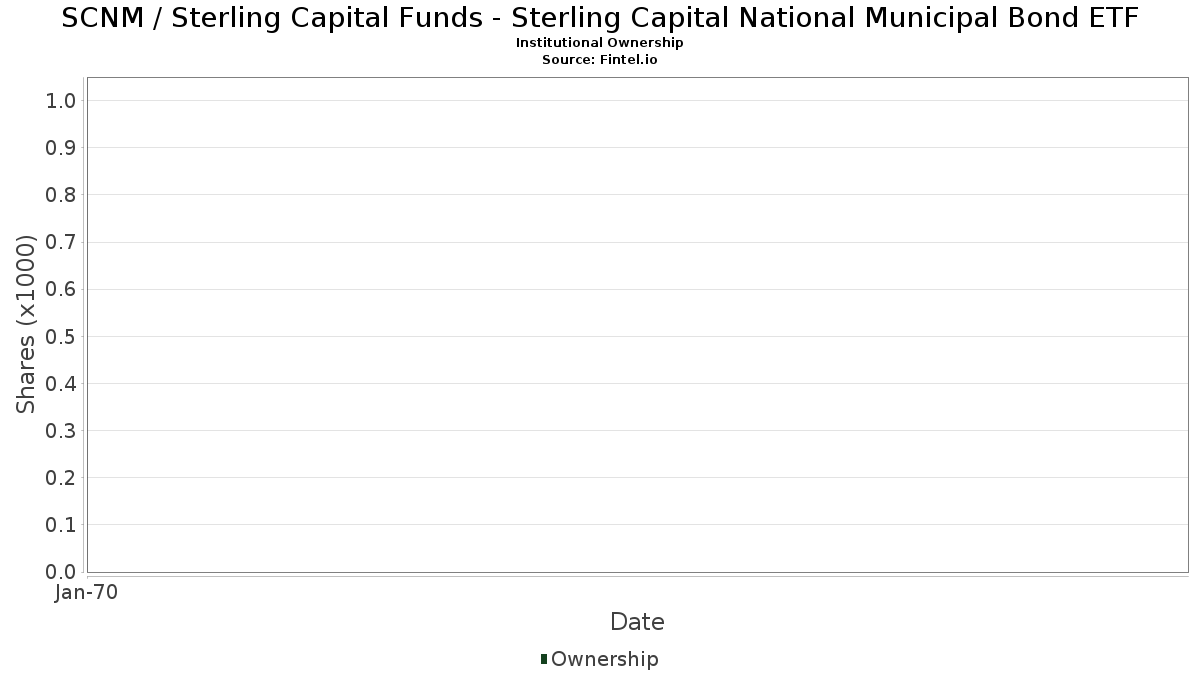Click the 0.2 y-axis tick label

(61, 478)
